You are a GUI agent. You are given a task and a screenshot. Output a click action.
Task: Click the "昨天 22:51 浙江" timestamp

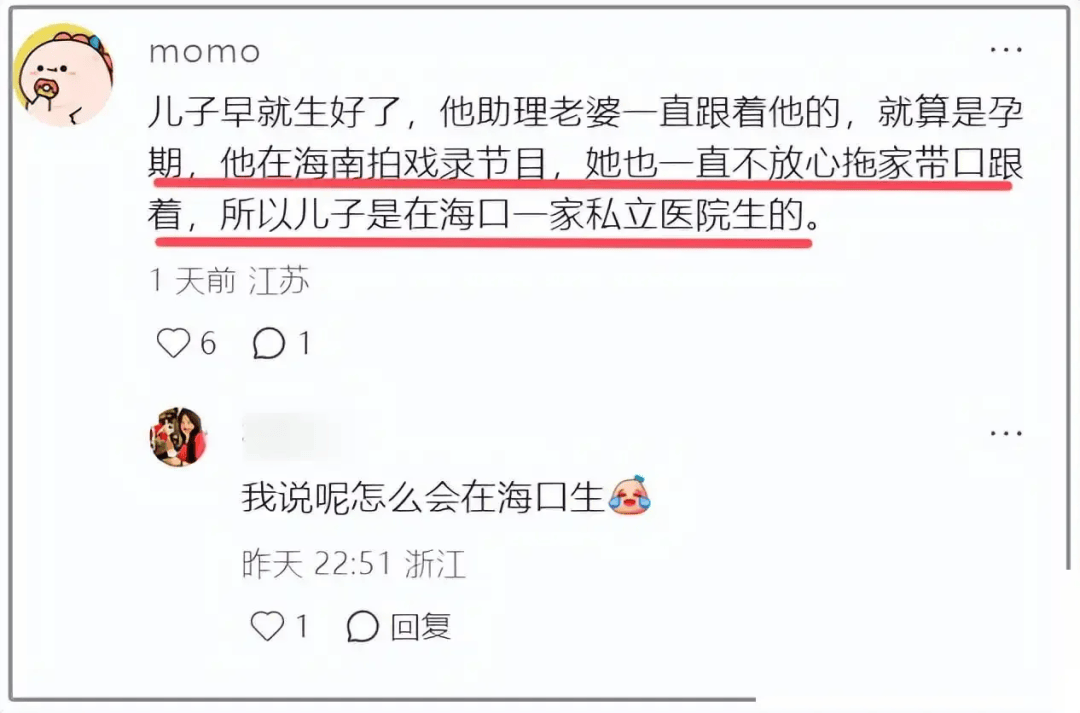pyautogui.click(x=354, y=564)
